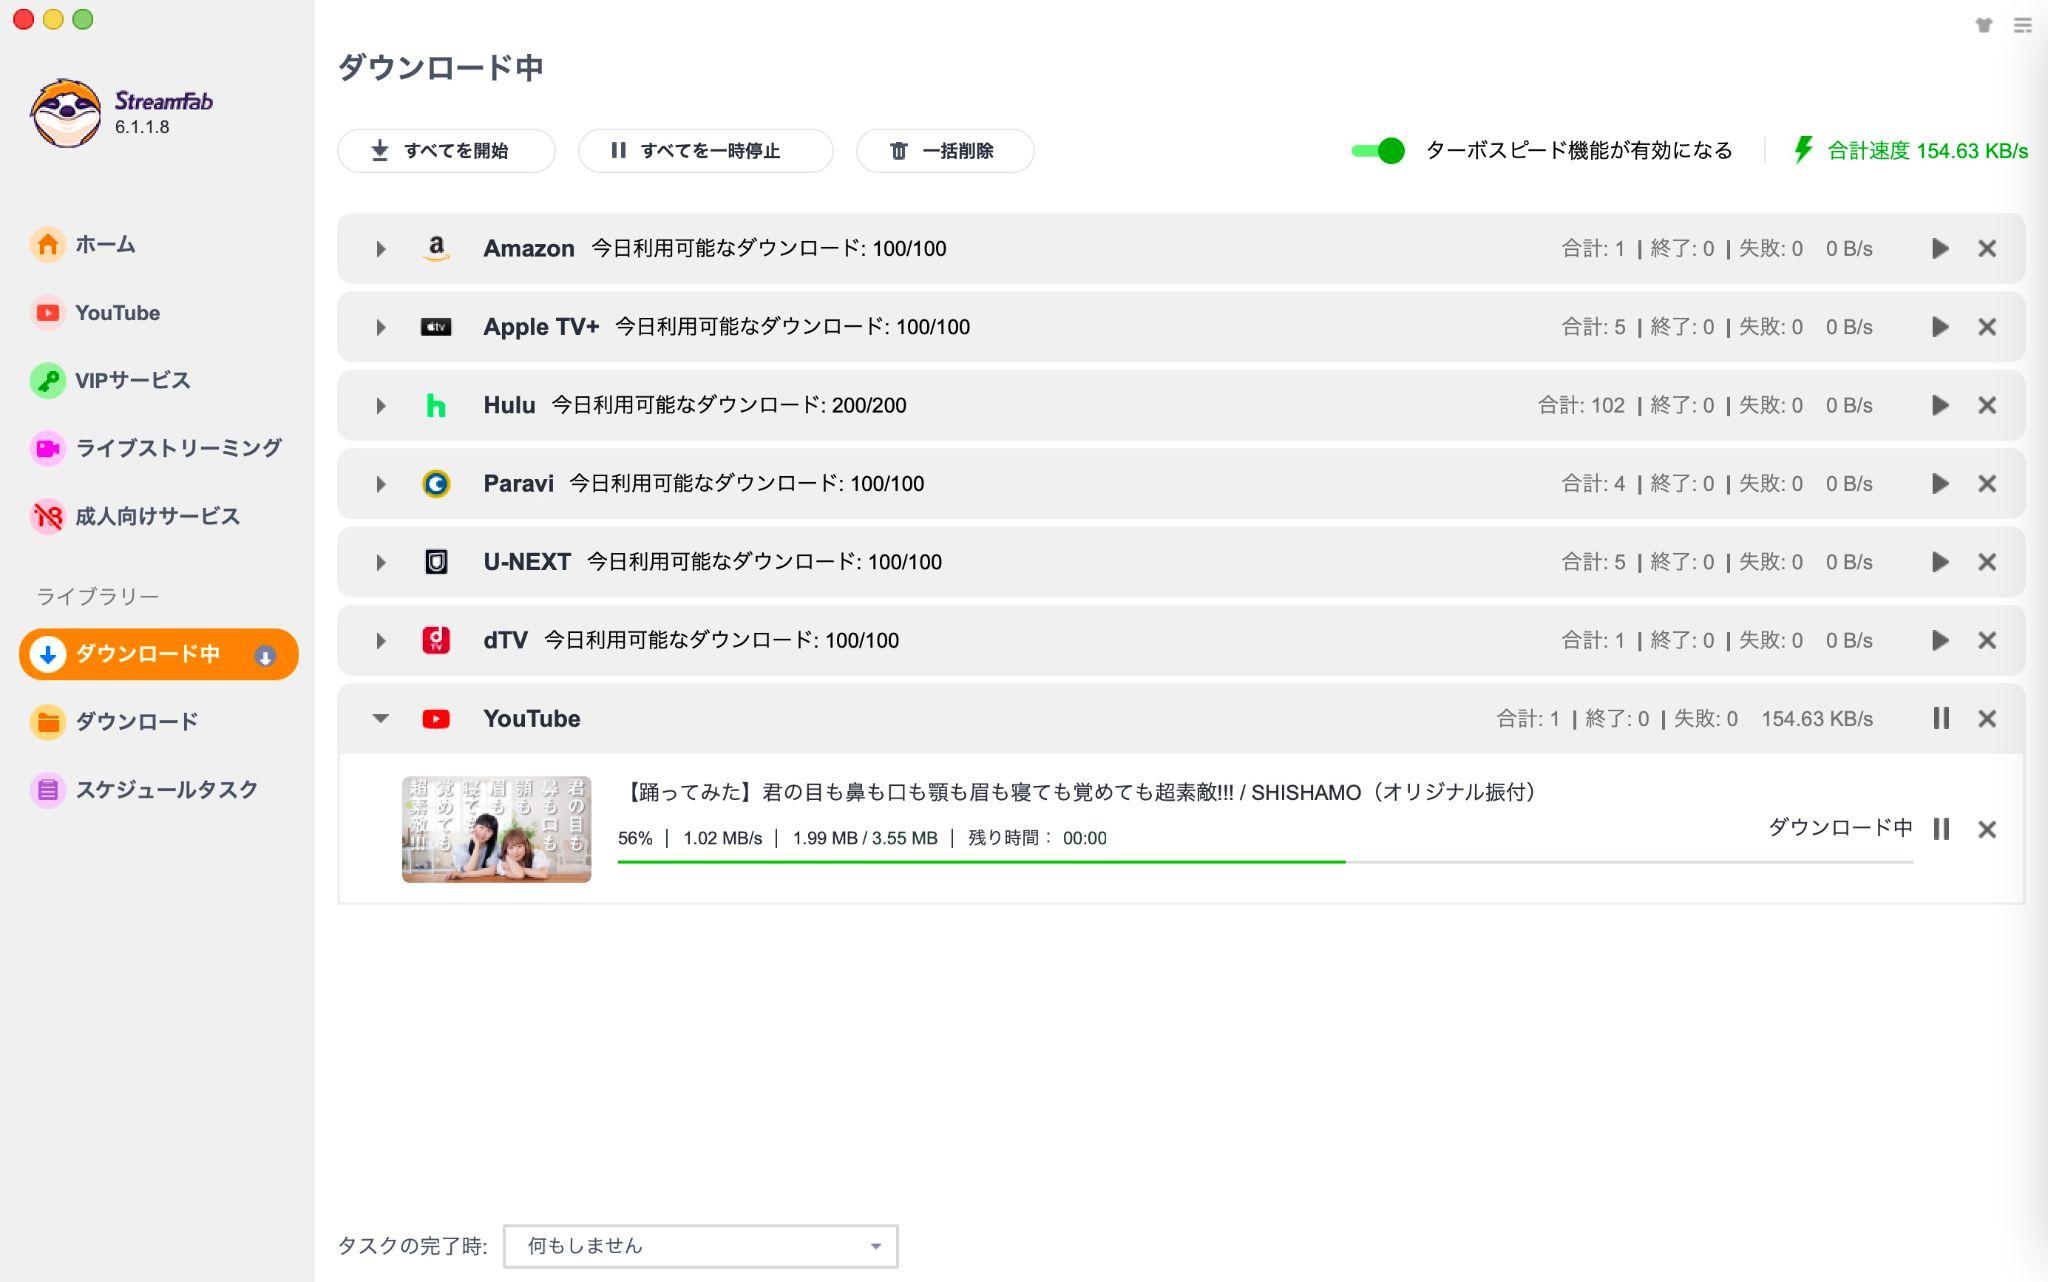Open the タスクの完了時 dropdown
Screen dimensions: 2048x1282
click(700, 1246)
